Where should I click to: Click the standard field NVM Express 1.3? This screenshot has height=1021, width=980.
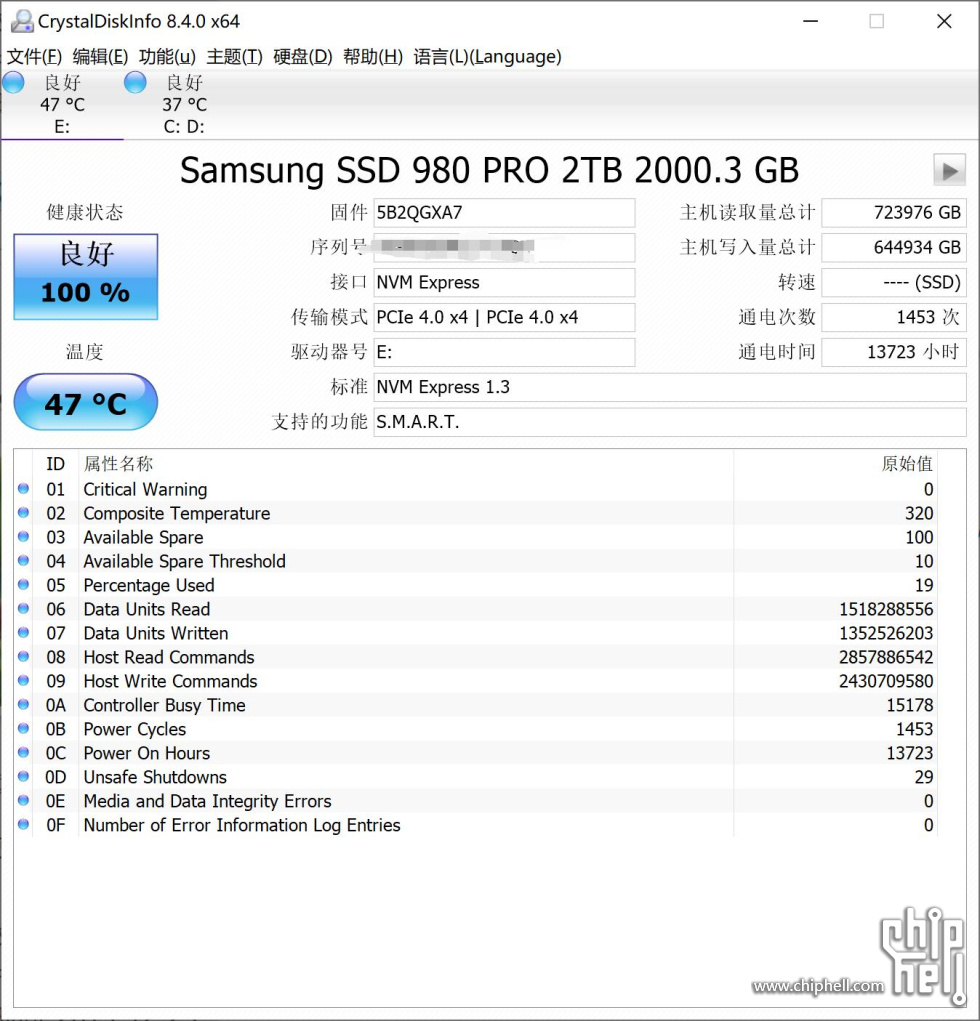point(669,387)
